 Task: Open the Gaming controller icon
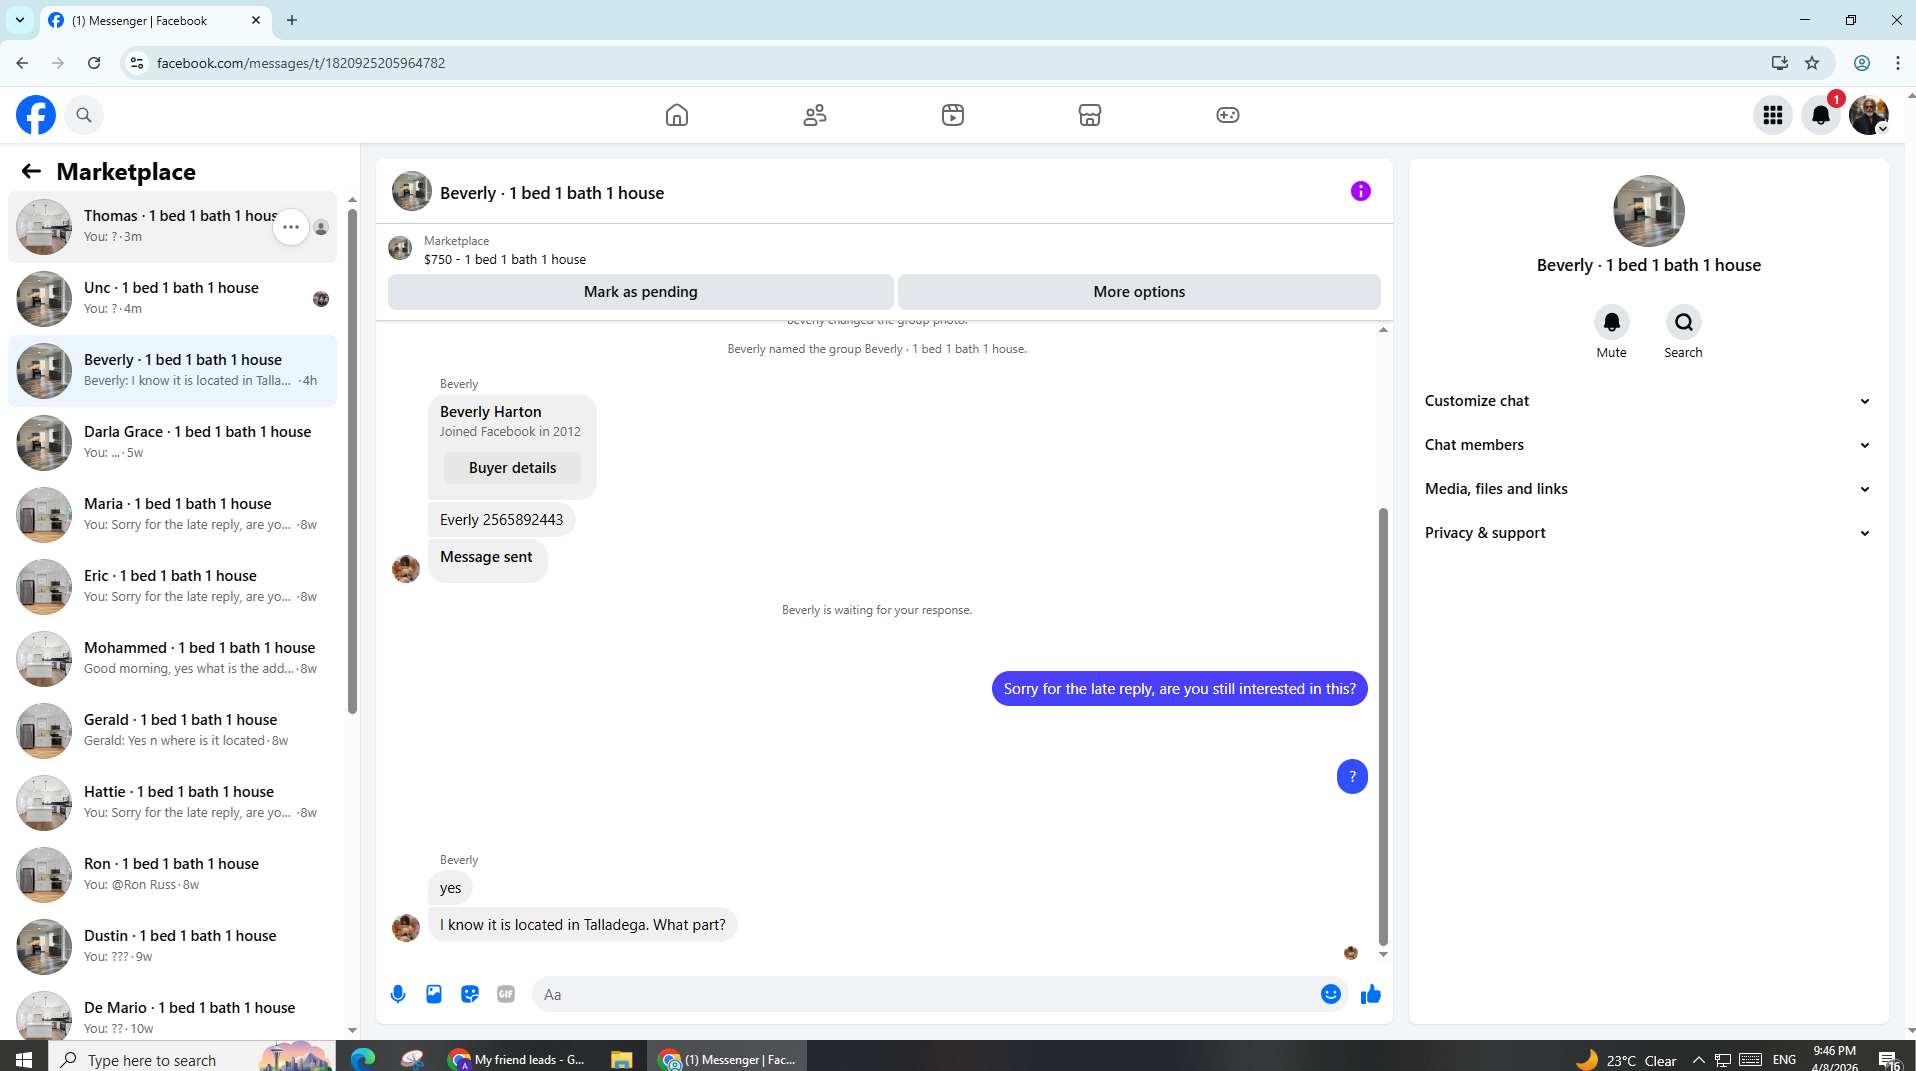(x=1228, y=115)
